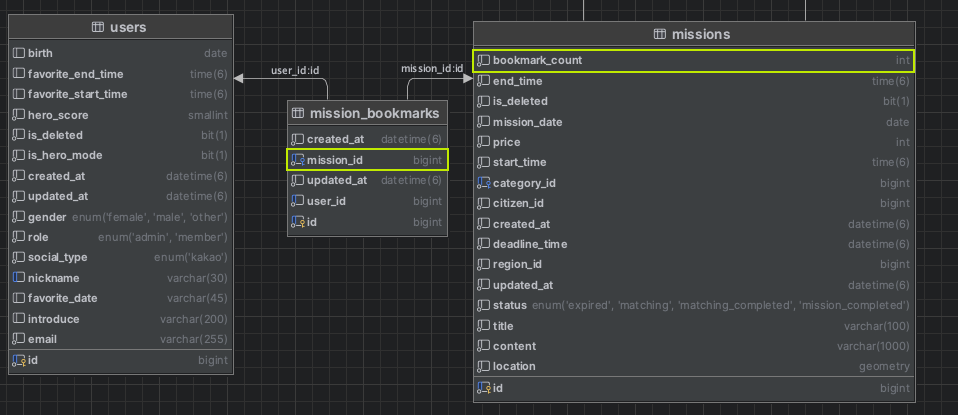Screen dimensions: 958x415
Task: Select the bookmark_count column in missions
Action: [693, 61]
